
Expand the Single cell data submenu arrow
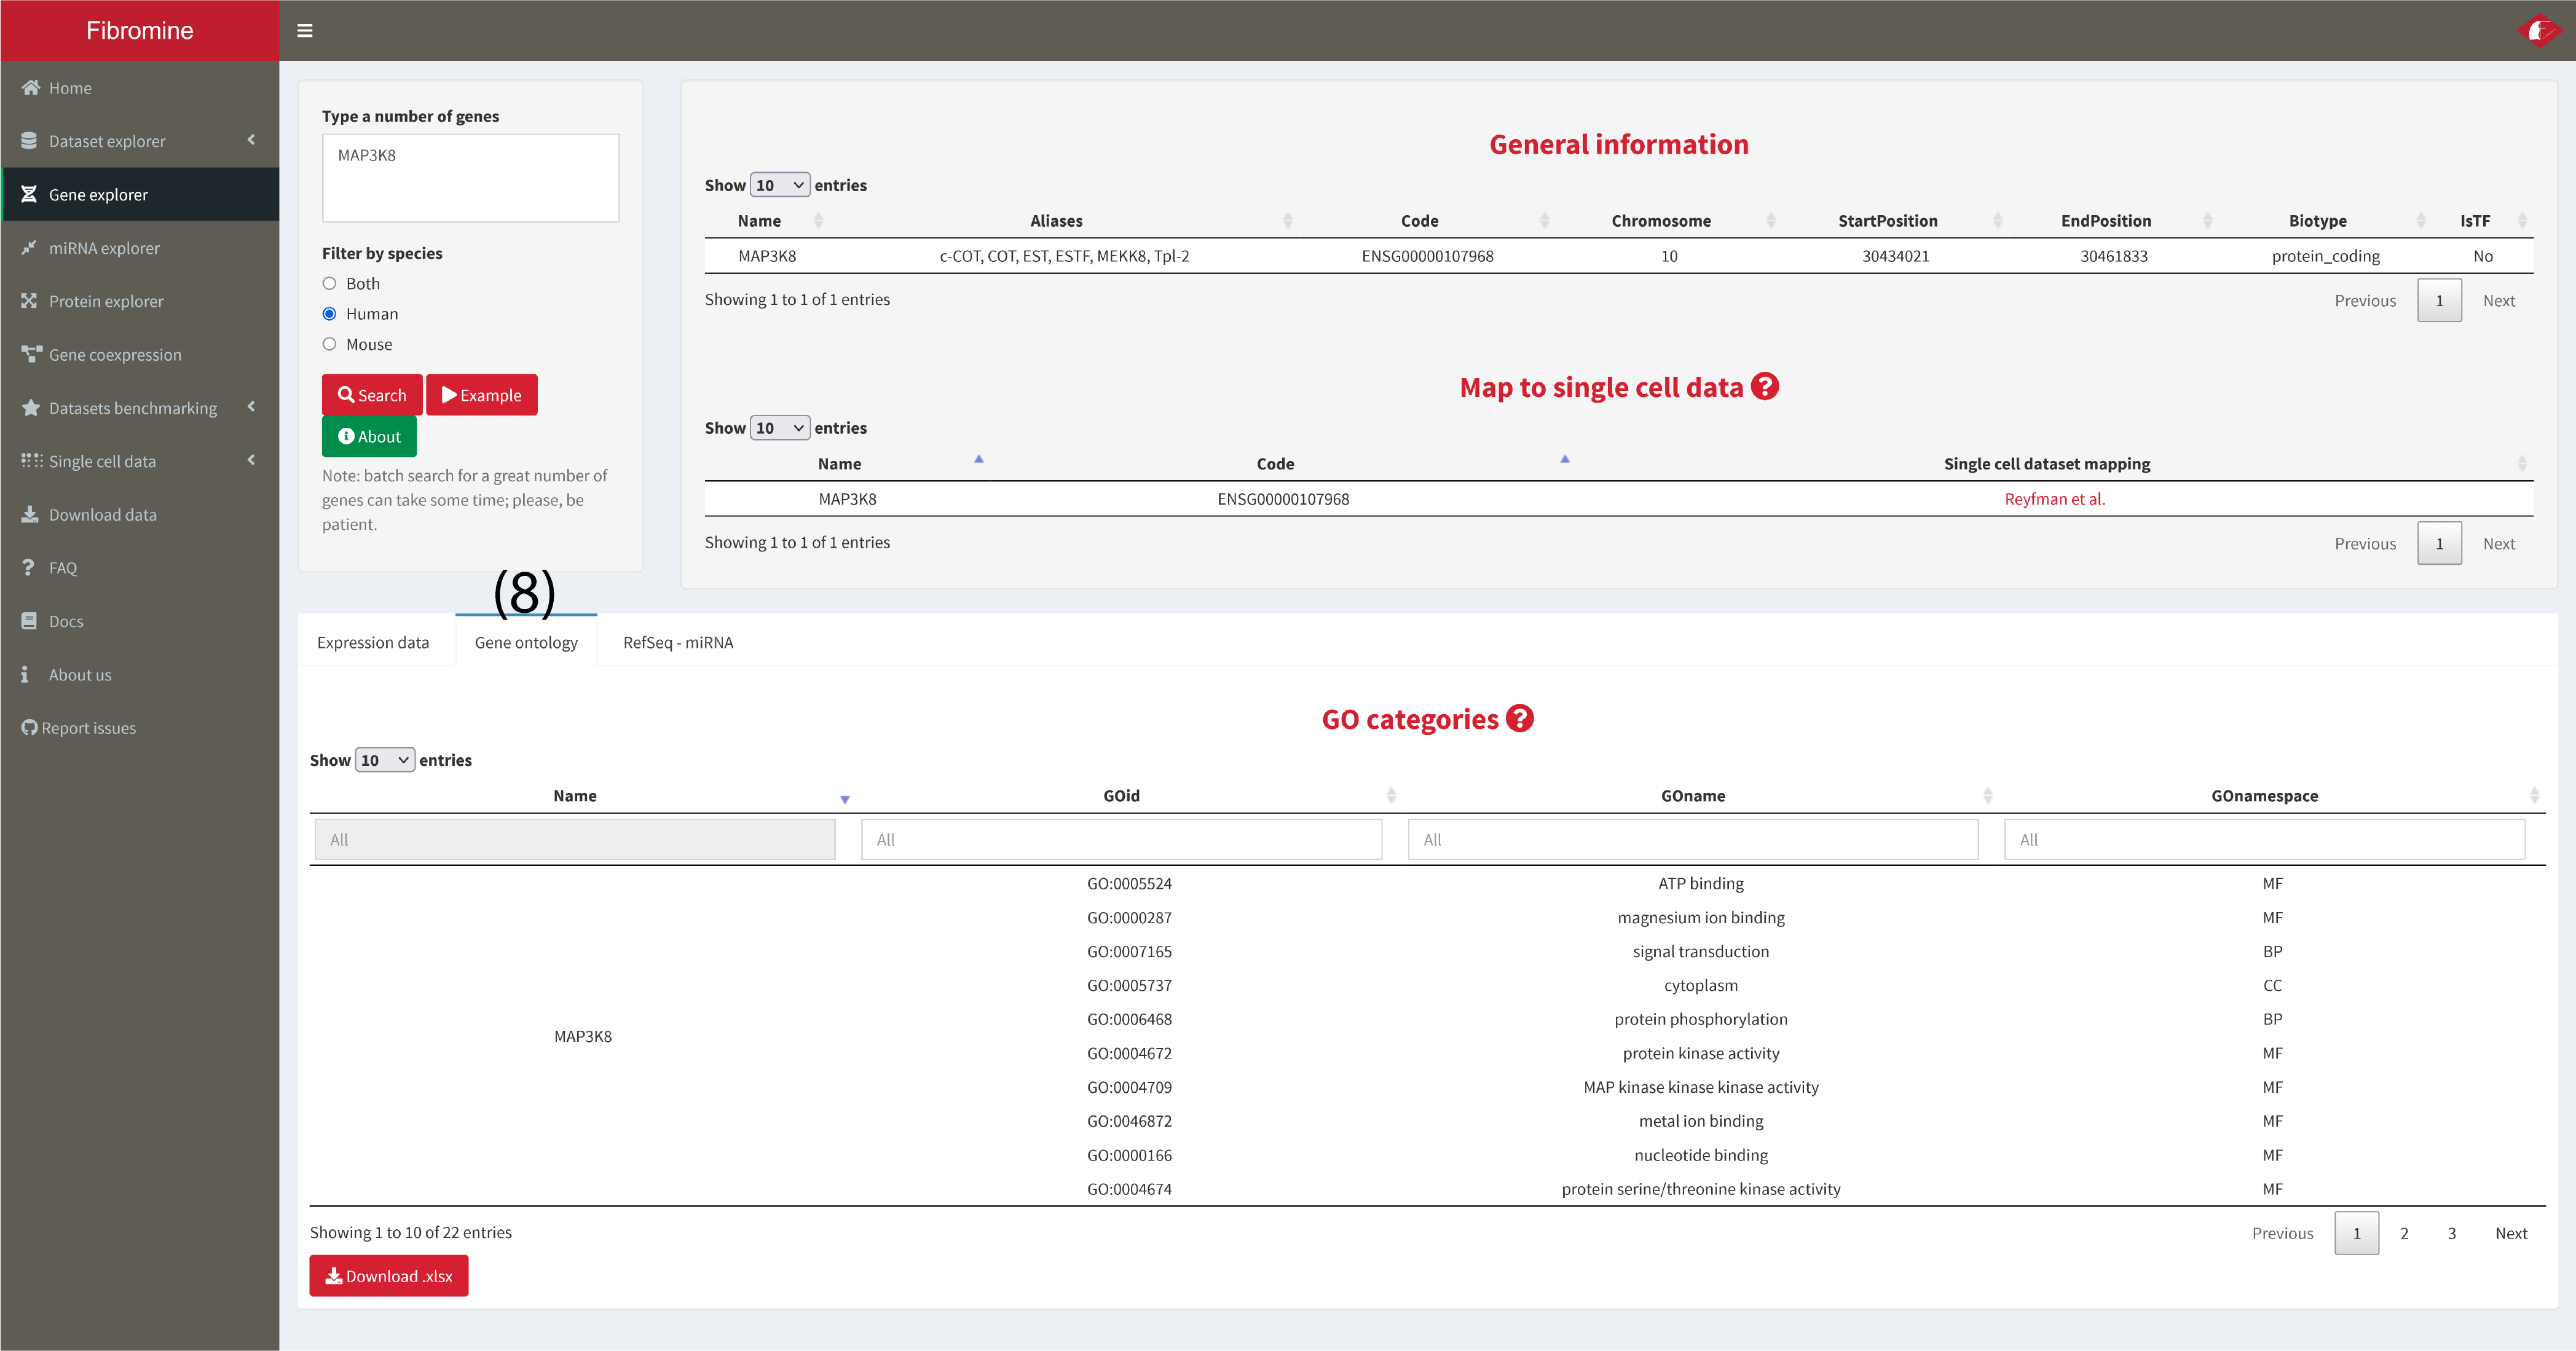coord(251,461)
